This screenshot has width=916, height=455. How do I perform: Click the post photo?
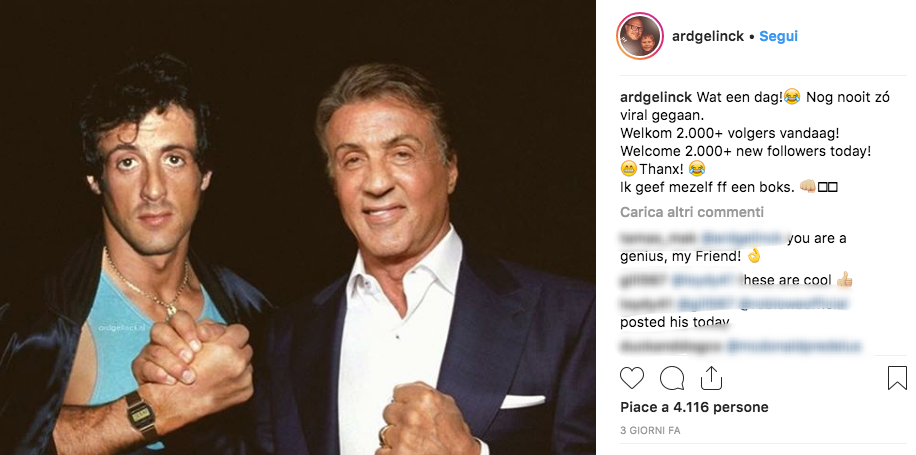(298, 227)
